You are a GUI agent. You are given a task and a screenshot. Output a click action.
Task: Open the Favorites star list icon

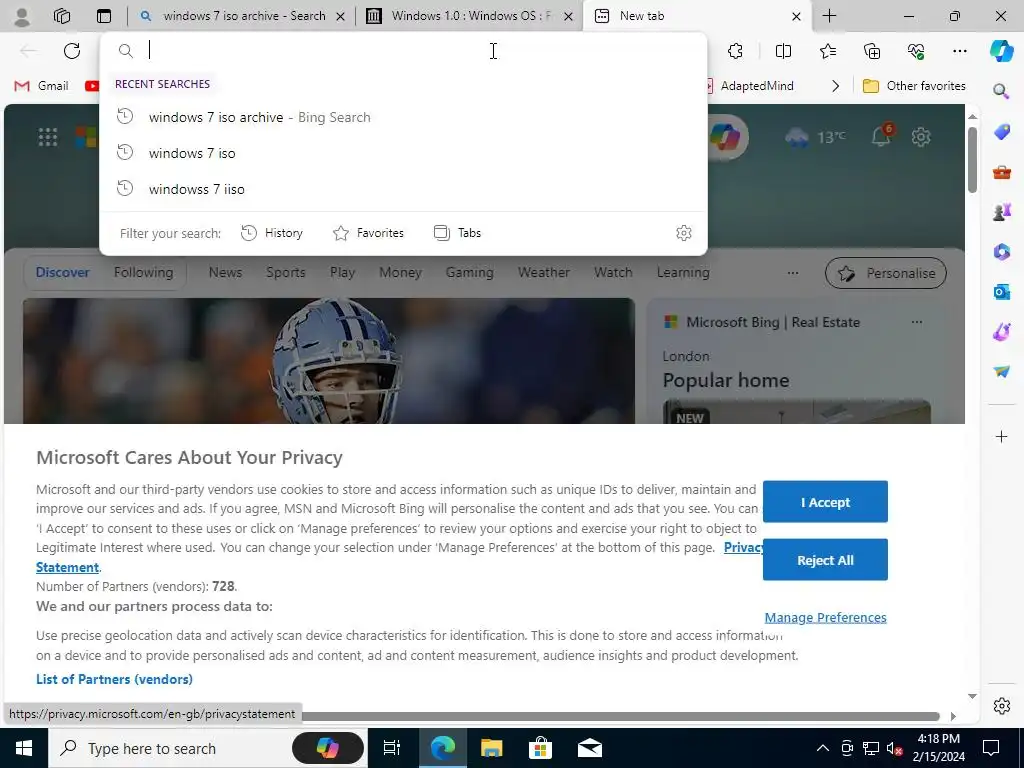[x=827, y=51]
